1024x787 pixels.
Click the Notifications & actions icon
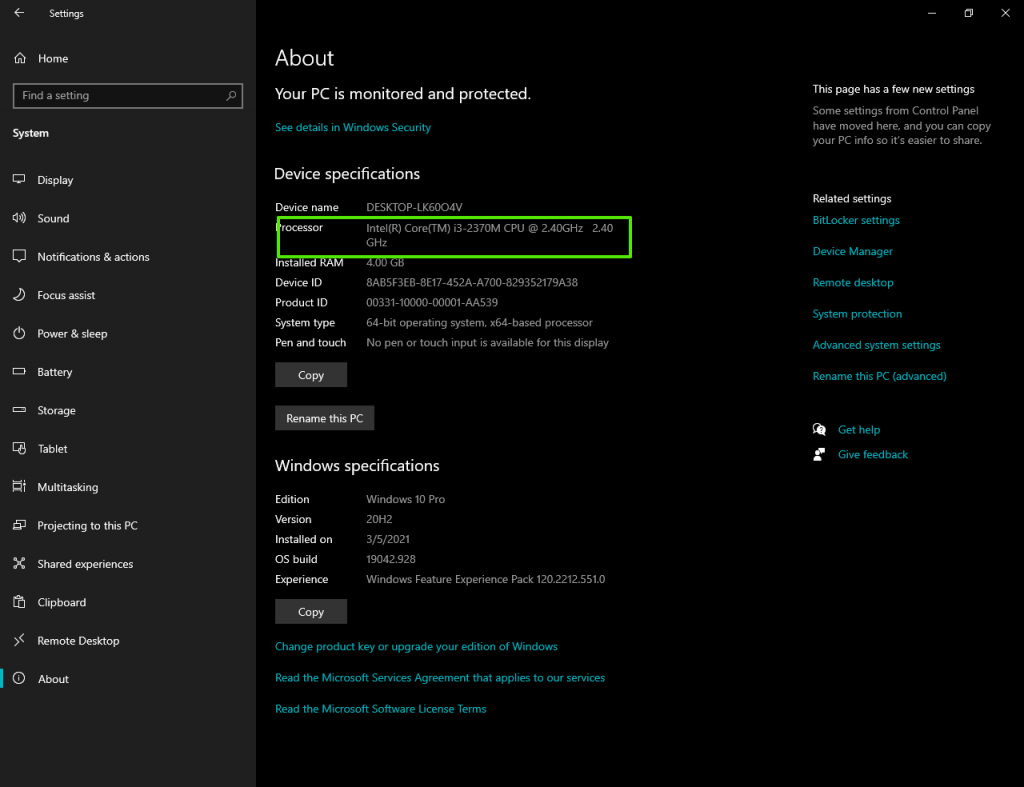click(x=20, y=256)
